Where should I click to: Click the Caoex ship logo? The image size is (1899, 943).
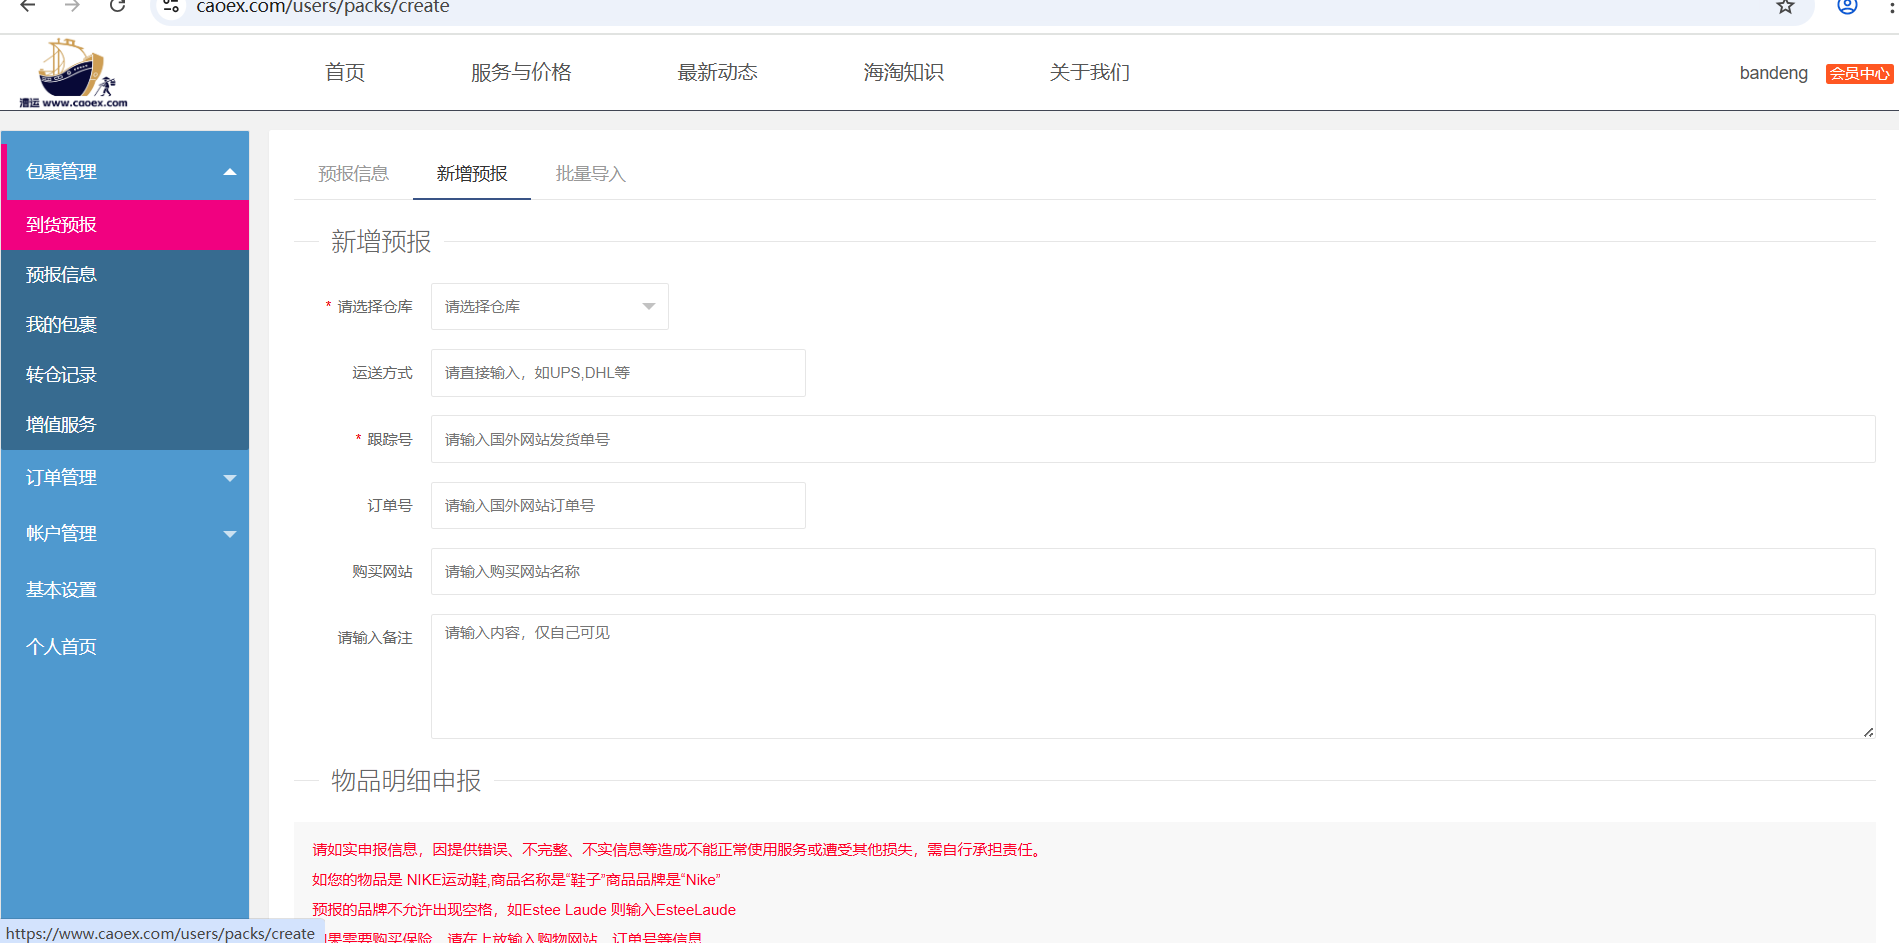73,73
